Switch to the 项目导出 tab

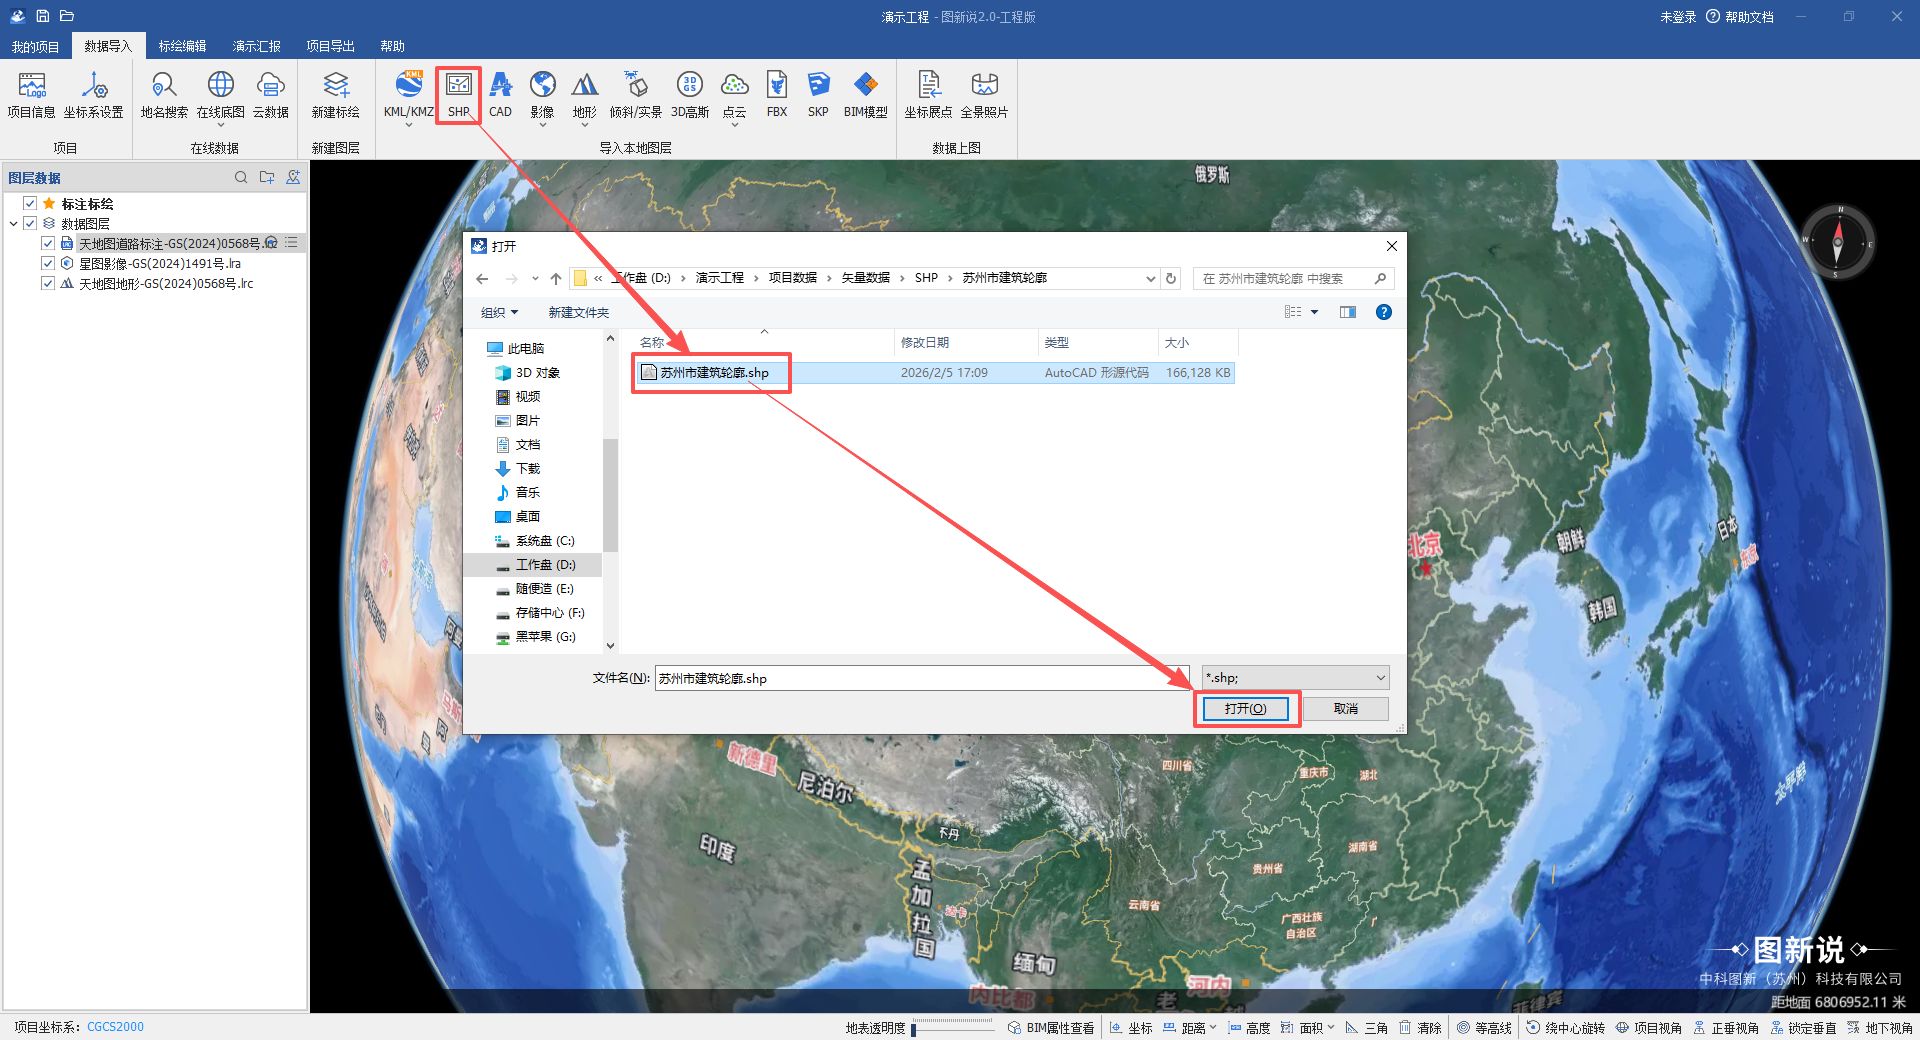pos(330,46)
